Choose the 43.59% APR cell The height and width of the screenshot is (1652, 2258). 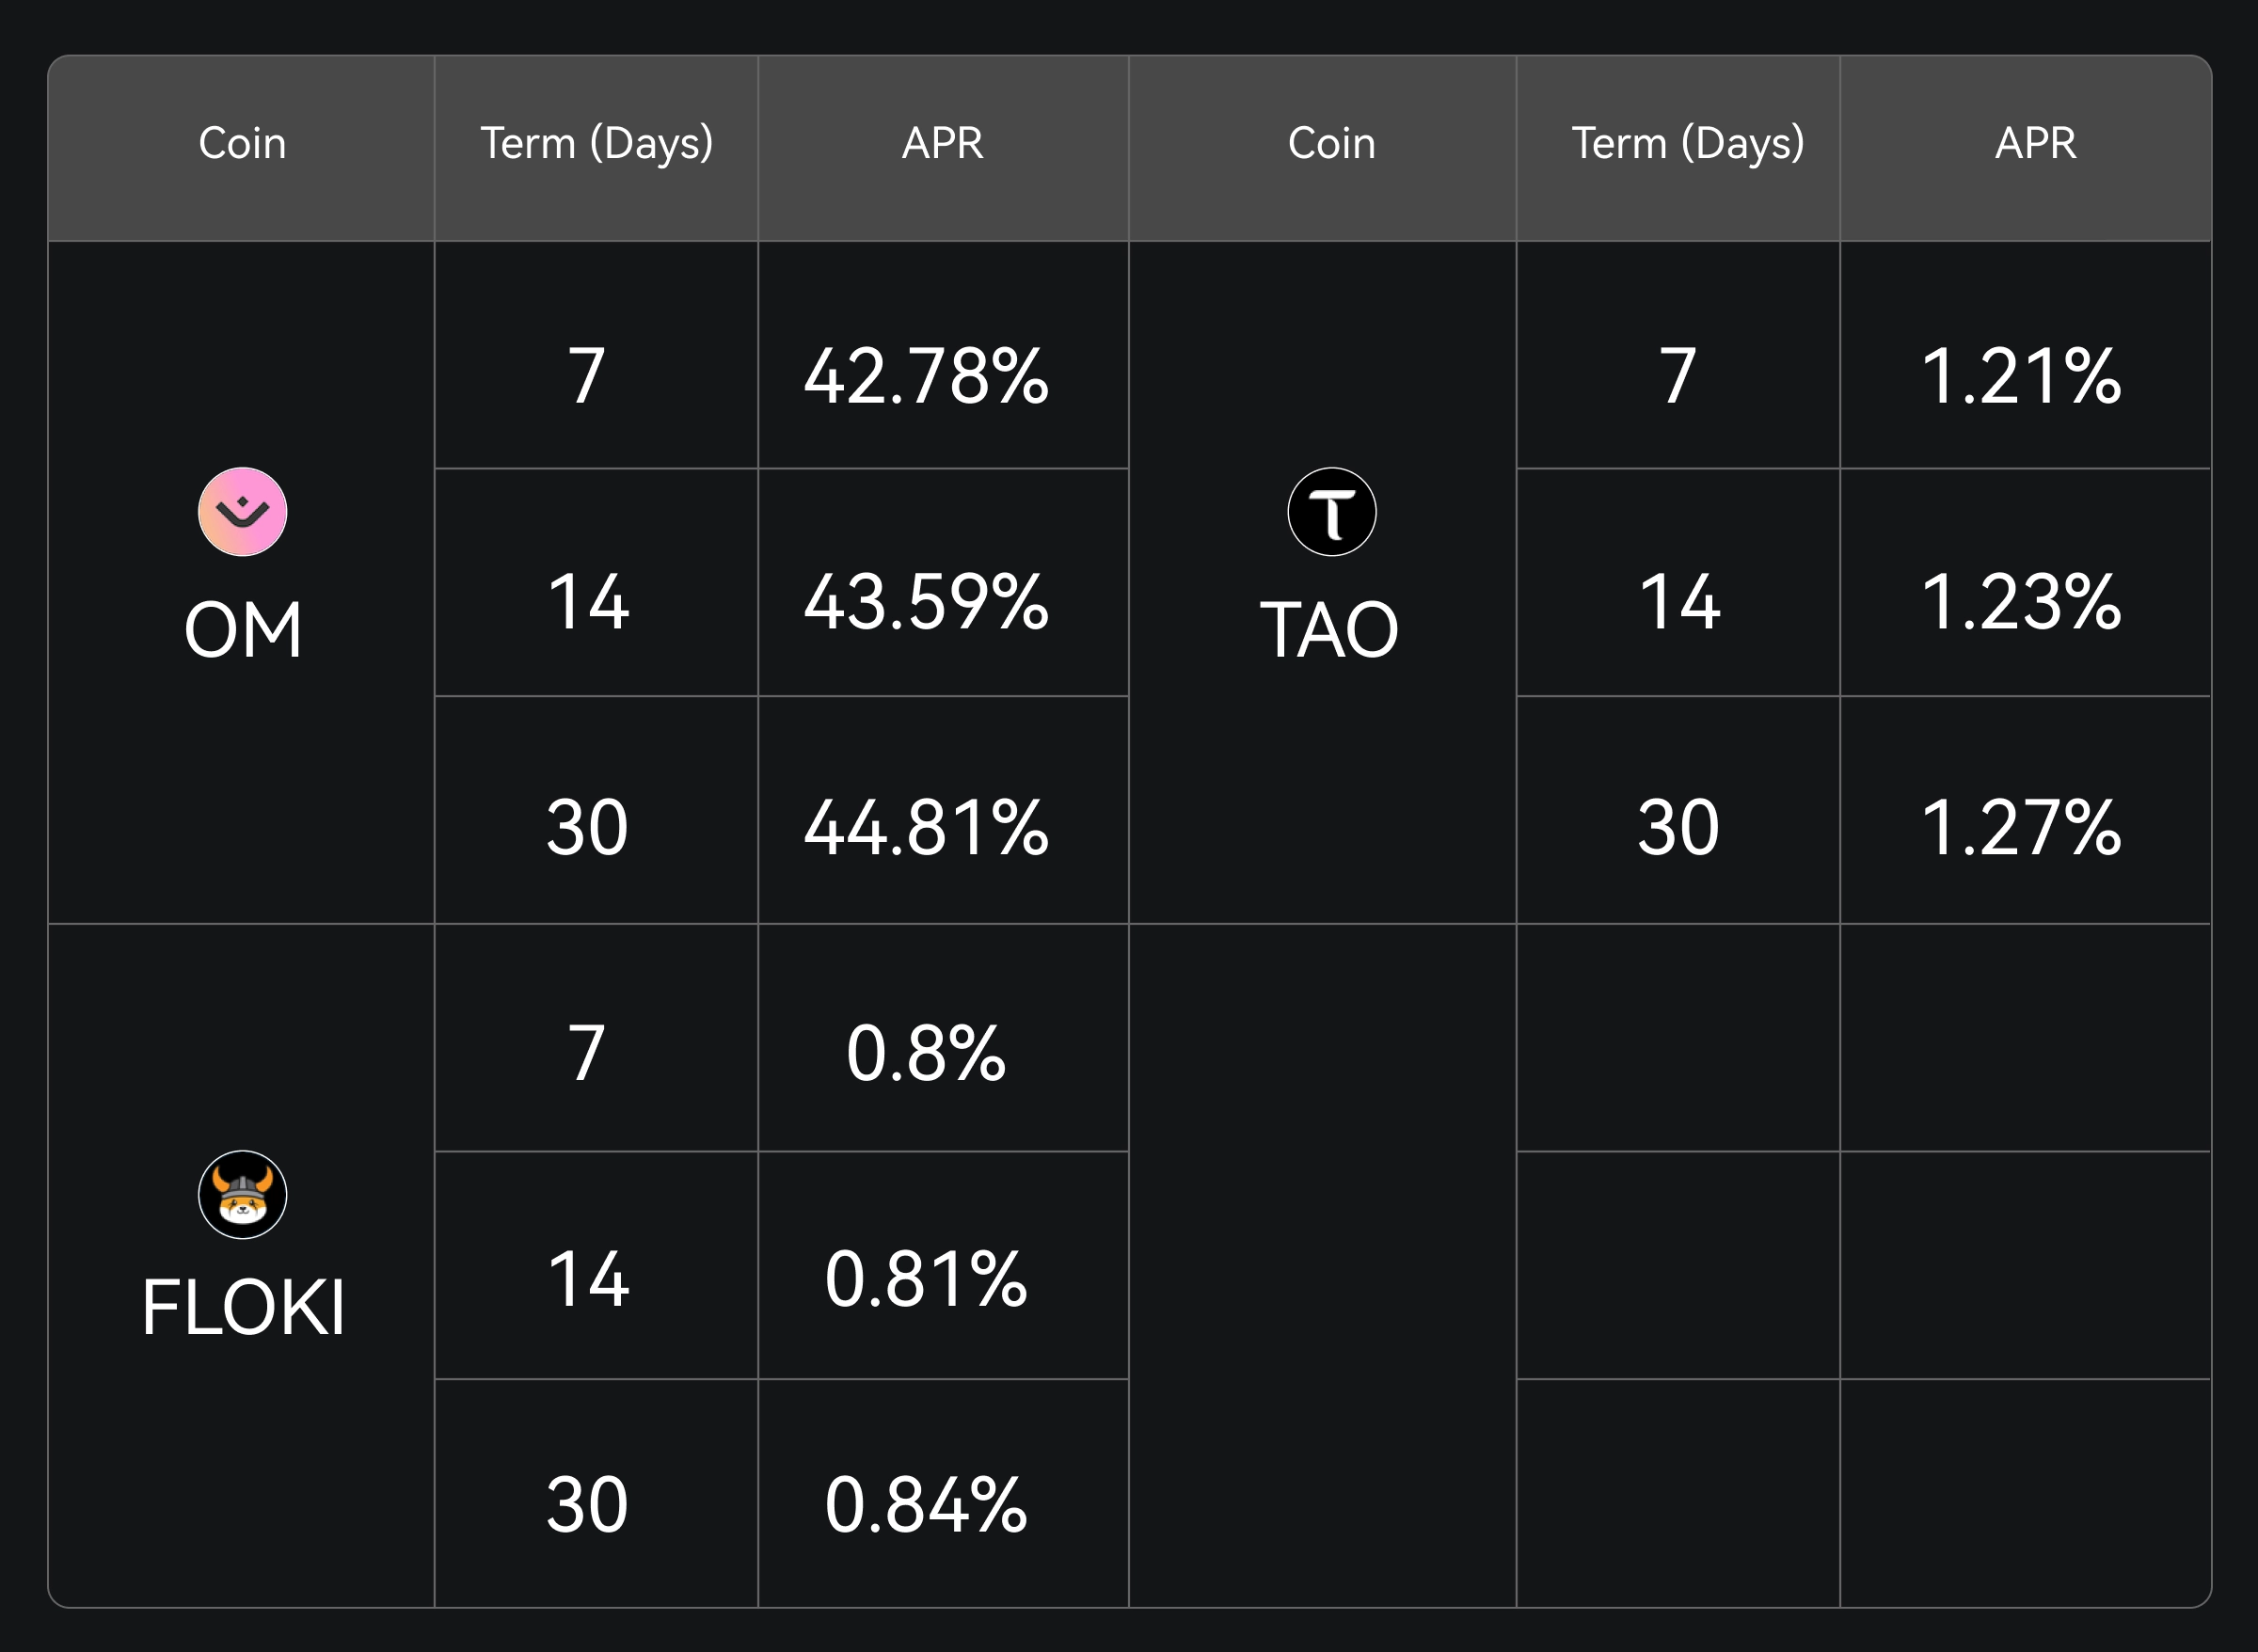(926, 602)
